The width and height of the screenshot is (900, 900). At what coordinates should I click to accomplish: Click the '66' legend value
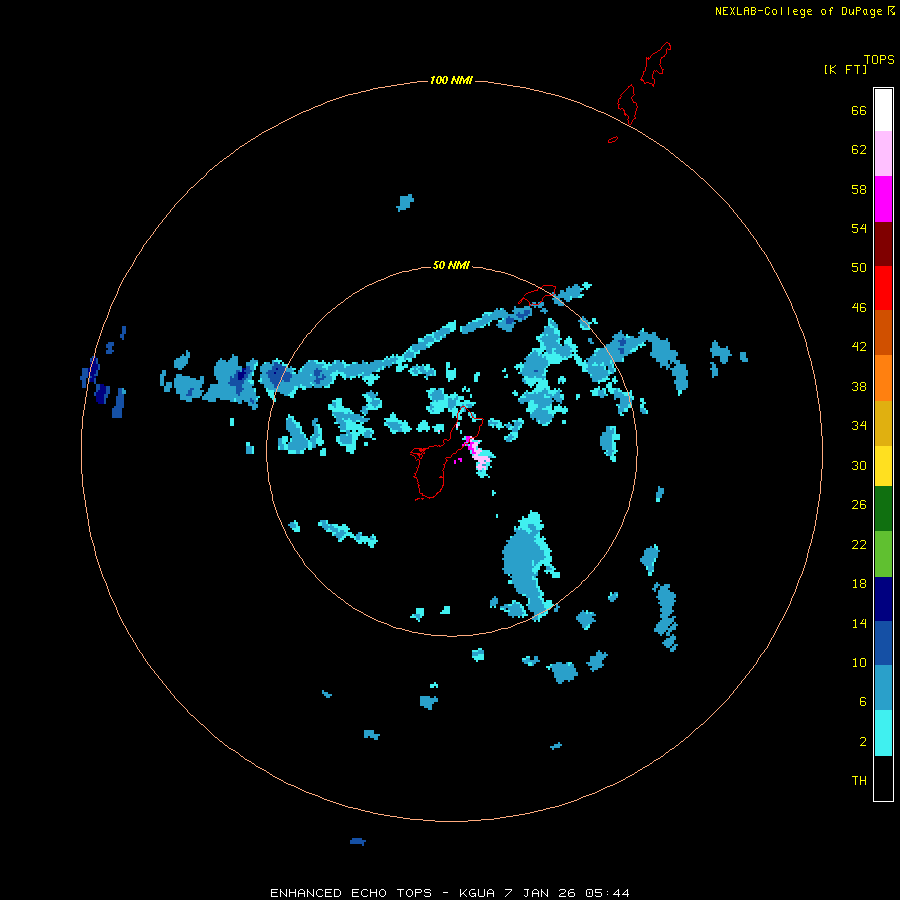point(859,110)
